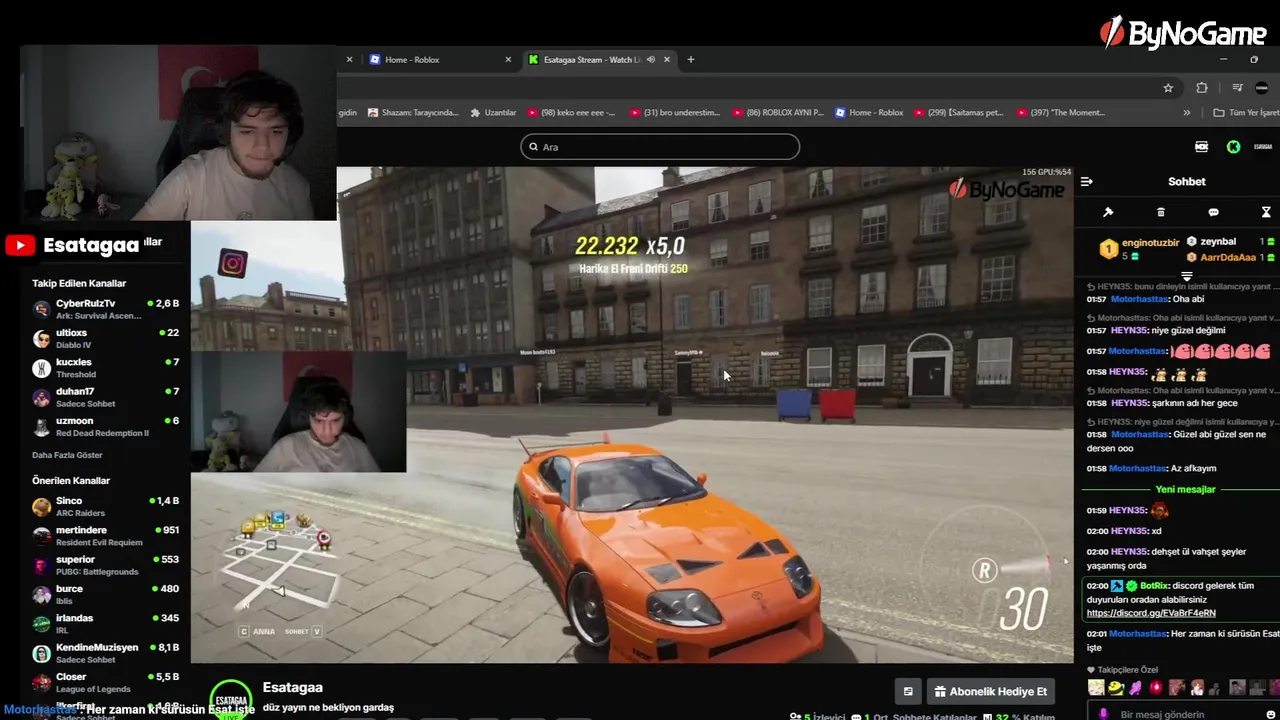Click the Esatagaa streamer avatar below video
The width and height of the screenshot is (1280, 720).
point(231,699)
